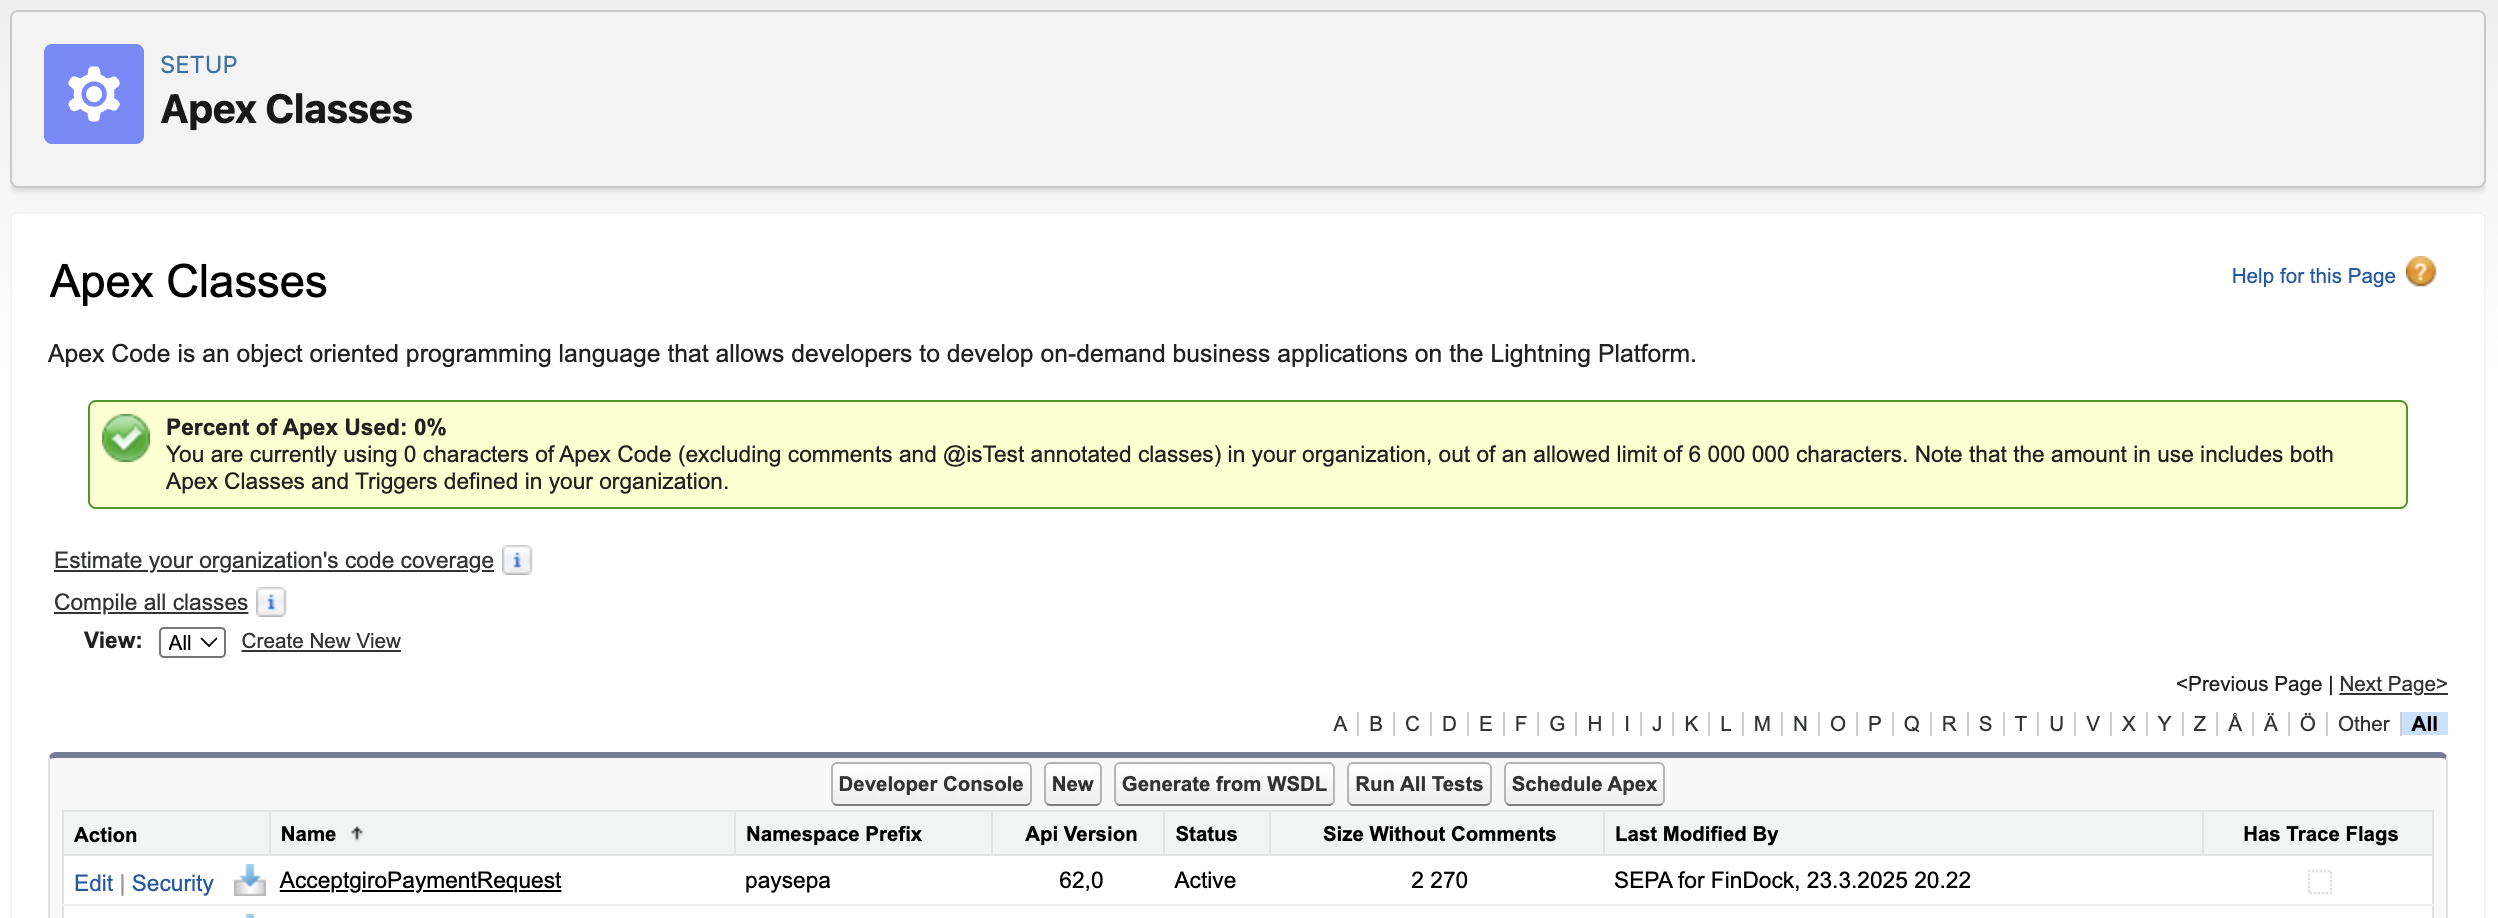Click info icon beside code coverage link
This screenshot has height=918, width=2498.
pos(516,560)
